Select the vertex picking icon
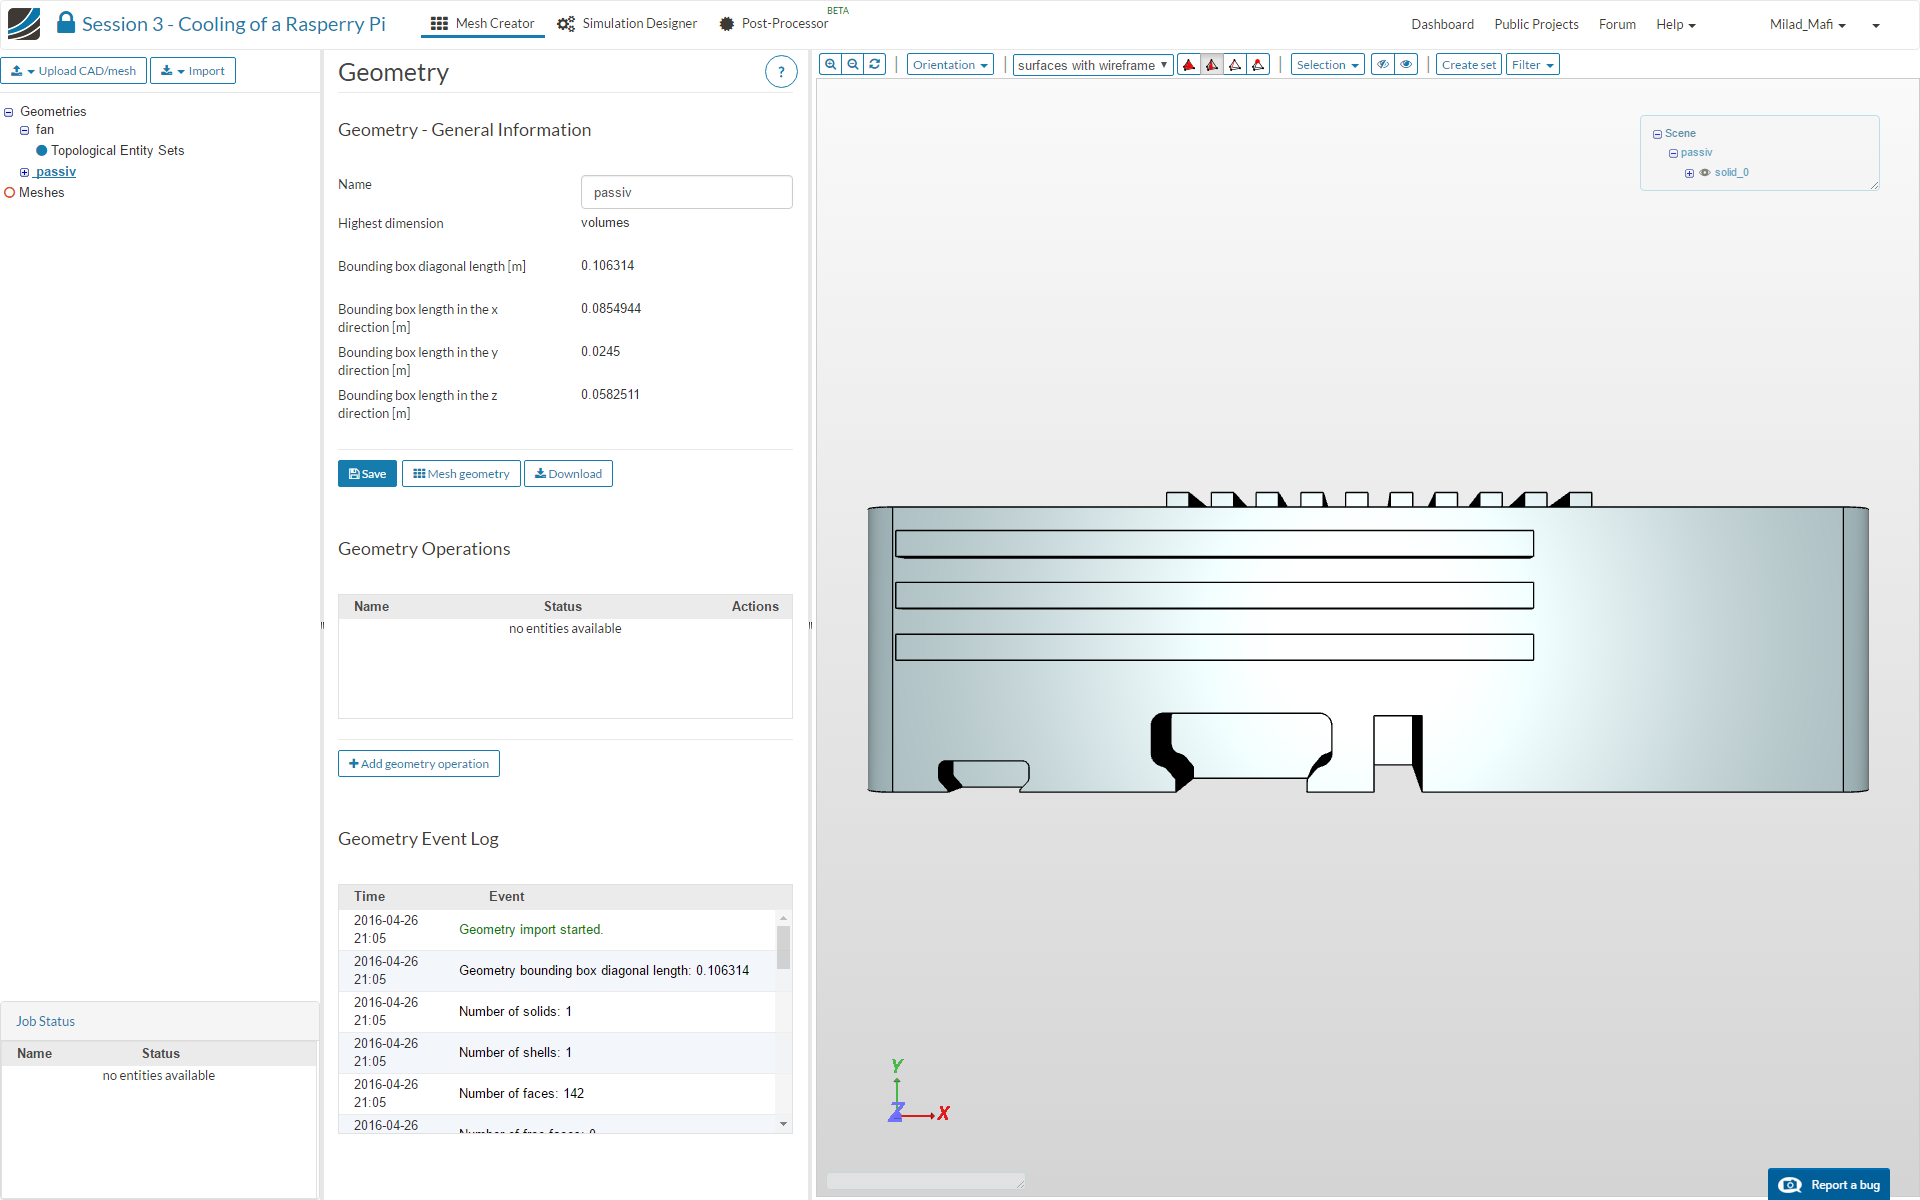This screenshot has width=1920, height=1200. (1258, 65)
